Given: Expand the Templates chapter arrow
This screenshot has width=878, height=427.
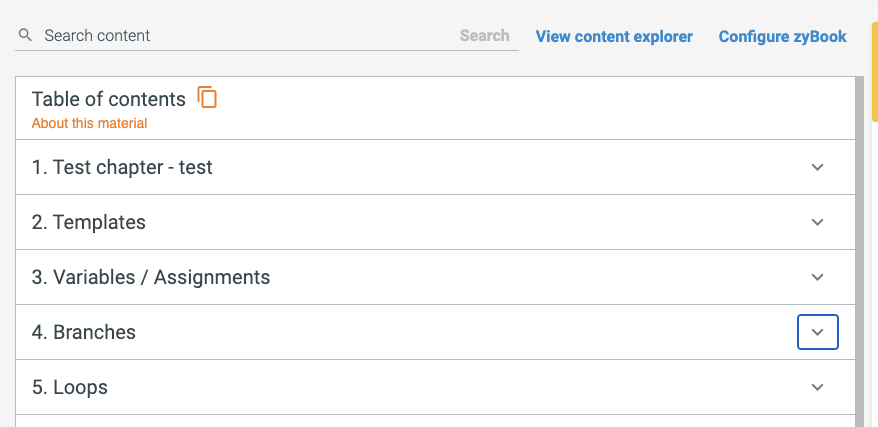Looking at the screenshot, I should click(x=818, y=222).
